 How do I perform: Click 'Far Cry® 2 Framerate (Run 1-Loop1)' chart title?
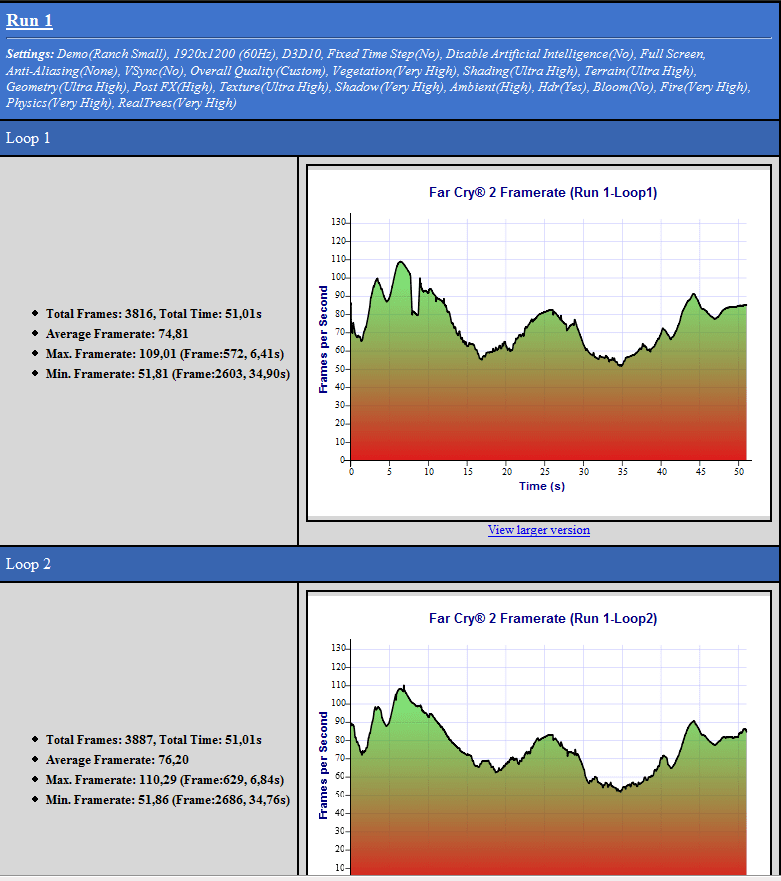coord(543,193)
